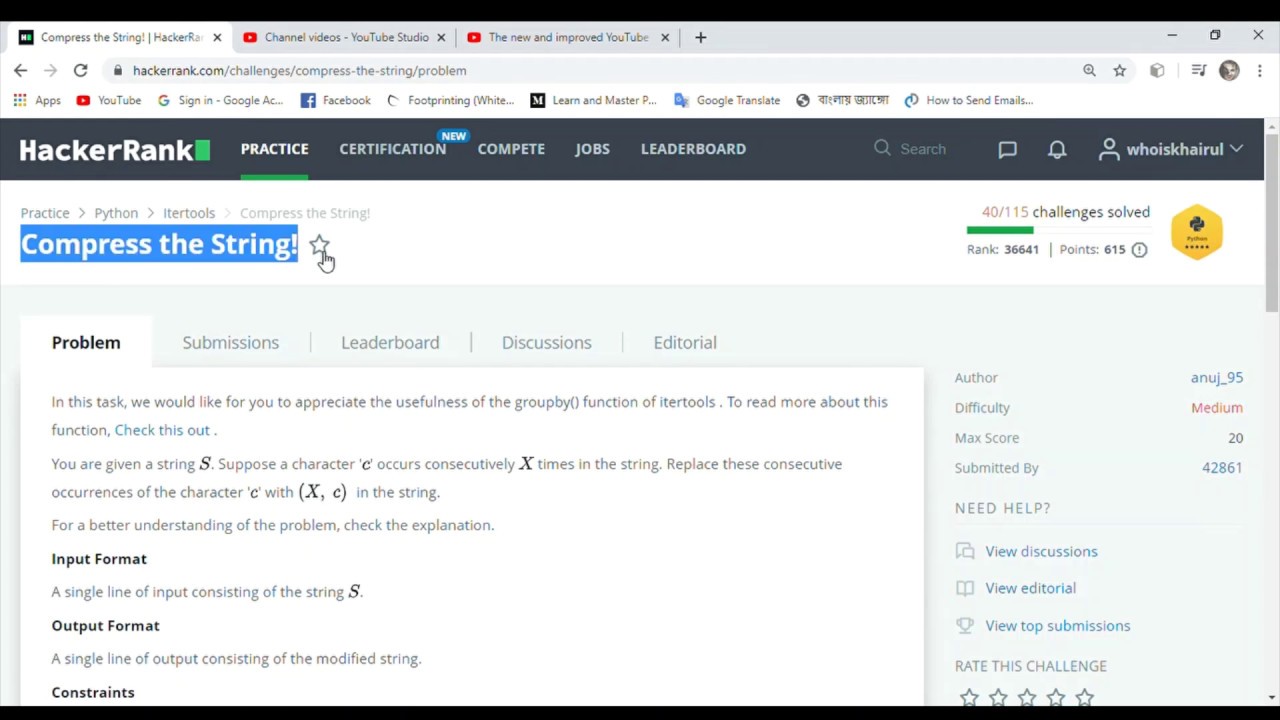Open the COMPETE menu item
Viewport: 1280px width, 720px height.
point(511,149)
